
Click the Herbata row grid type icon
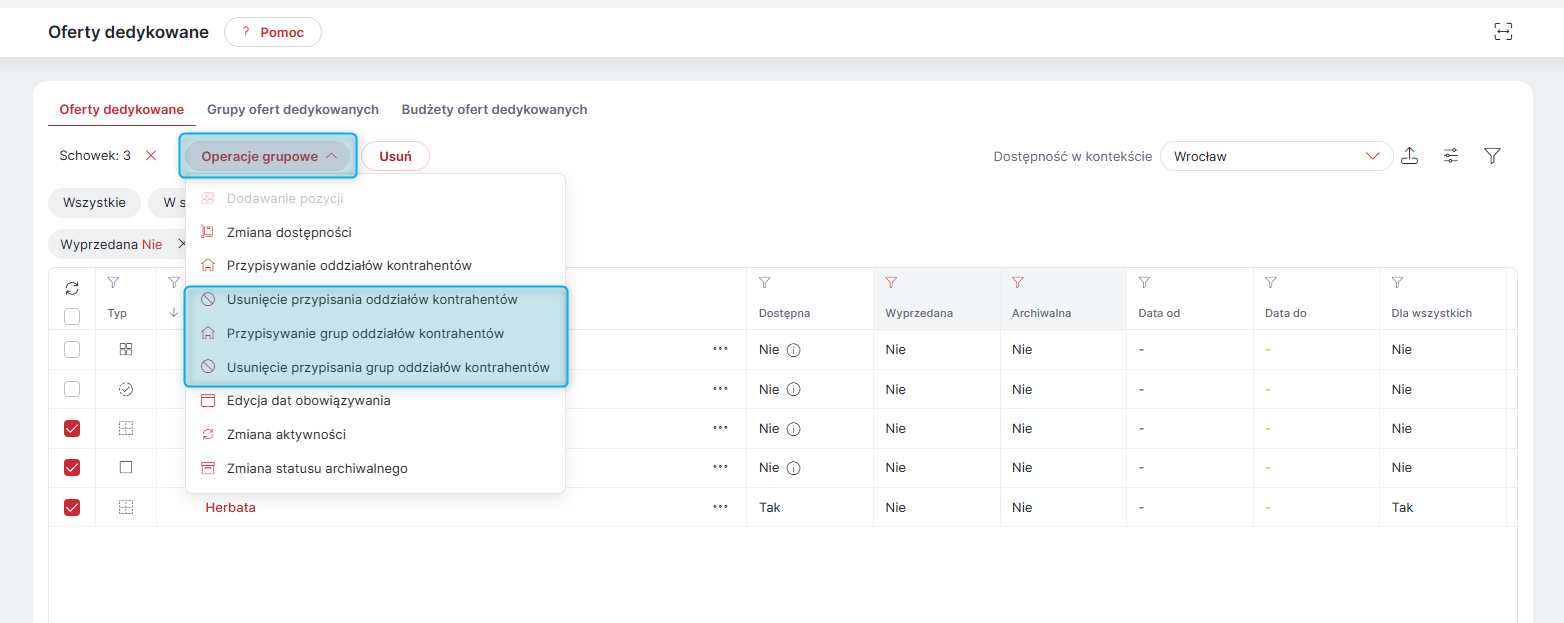tap(126, 507)
